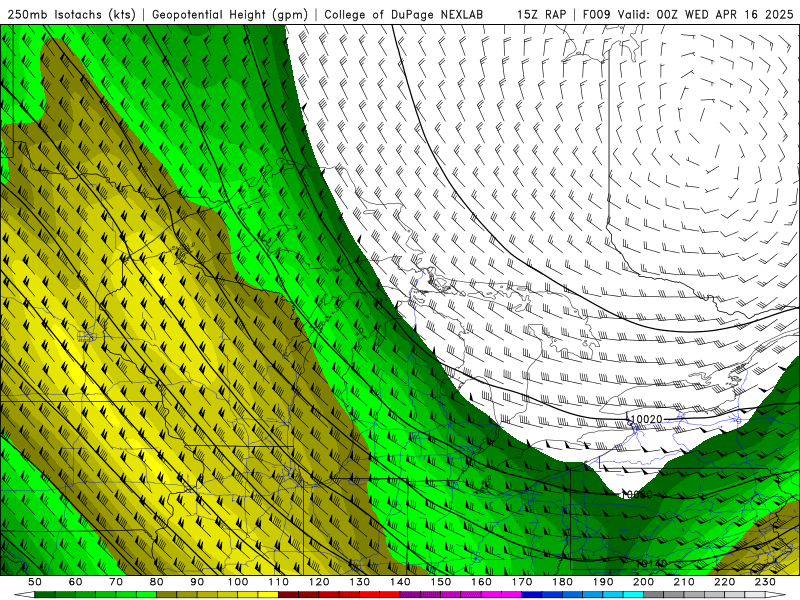The image size is (800, 600).
Task: Click the 50 value on the color scale
Action: point(35,582)
